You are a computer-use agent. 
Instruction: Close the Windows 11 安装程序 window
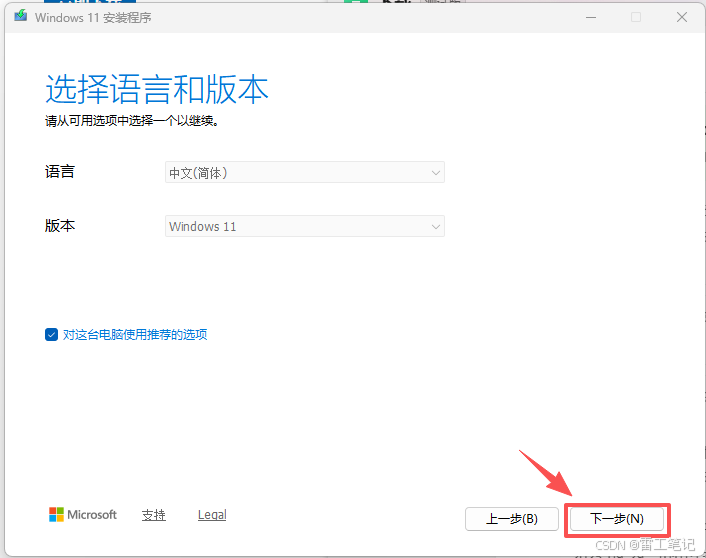coord(682,17)
